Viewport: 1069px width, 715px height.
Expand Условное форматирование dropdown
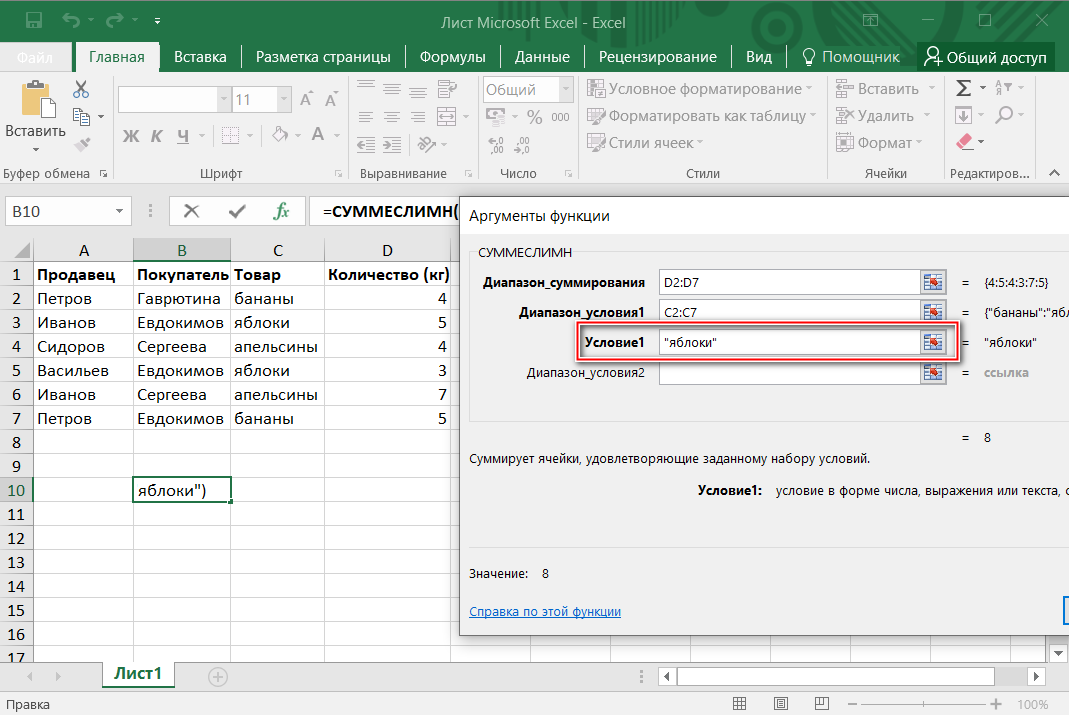[809, 89]
